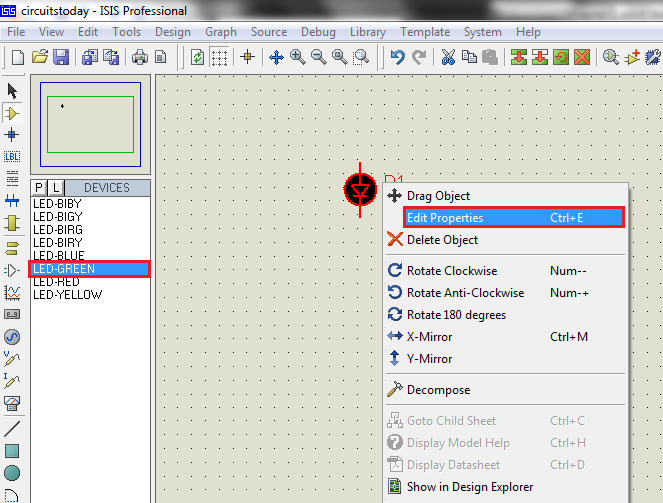This screenshot has height=503, width=663.
Task: Toggle the grid display icon
Action: tap(219, 57)
